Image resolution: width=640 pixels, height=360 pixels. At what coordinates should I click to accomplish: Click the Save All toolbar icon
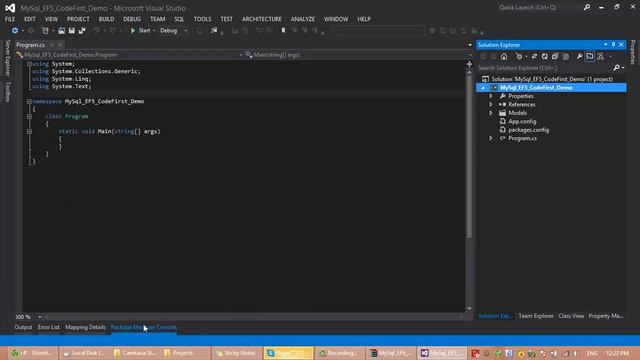click(82, 31)
